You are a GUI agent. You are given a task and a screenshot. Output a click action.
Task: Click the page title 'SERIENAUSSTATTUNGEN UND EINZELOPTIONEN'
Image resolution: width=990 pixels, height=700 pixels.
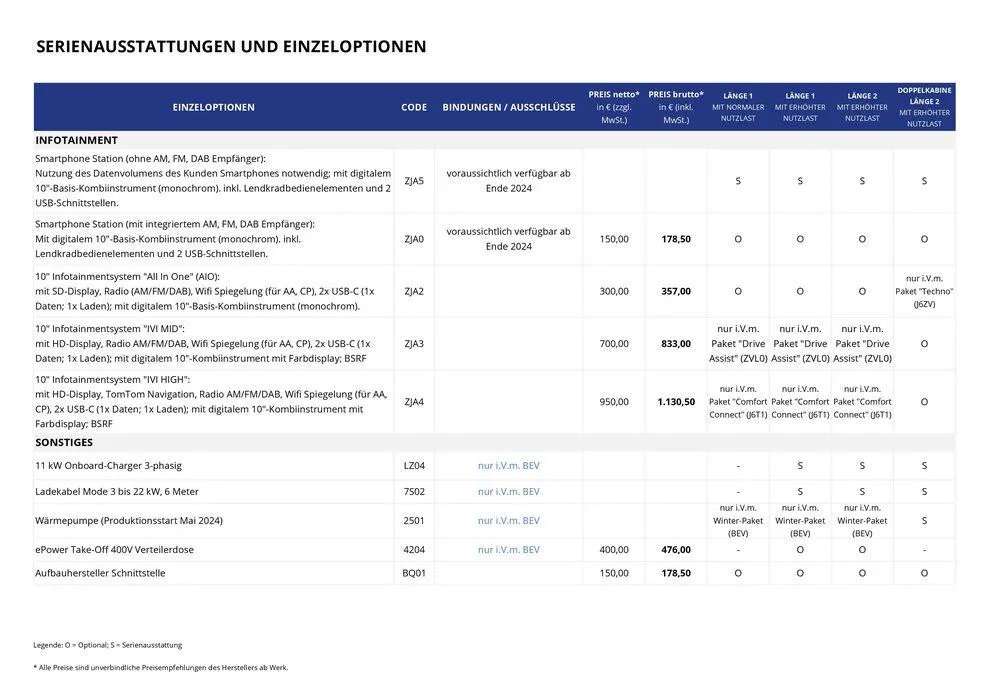(x=231, y=45)
